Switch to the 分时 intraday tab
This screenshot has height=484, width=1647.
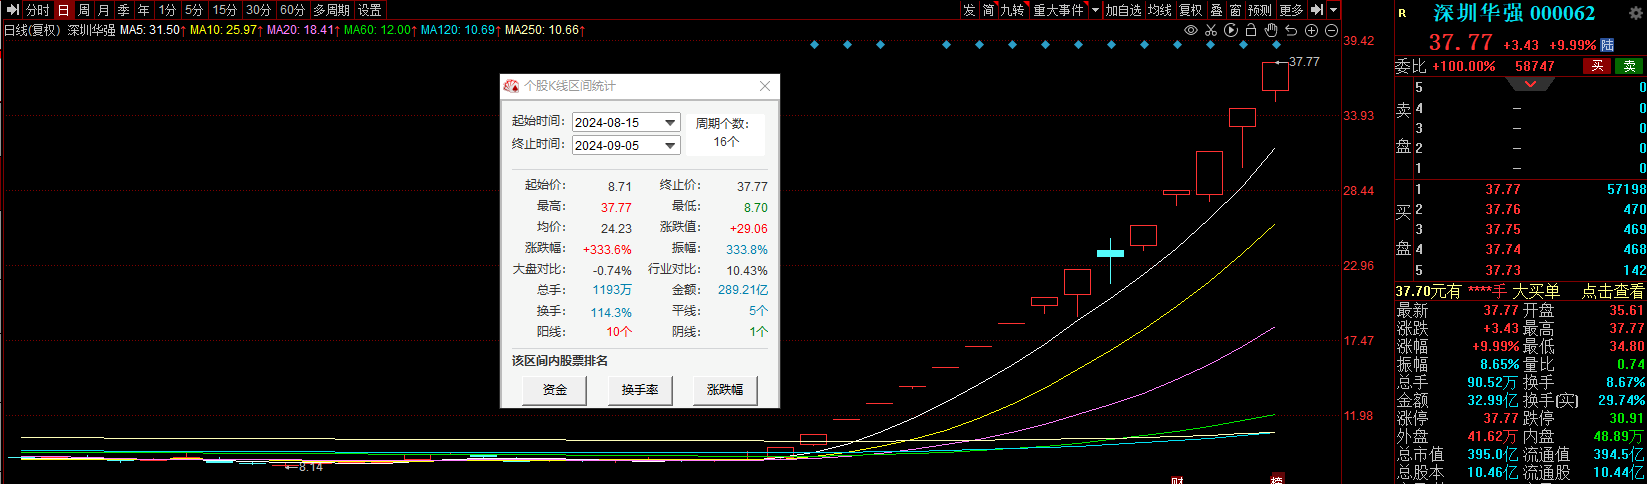pos(38,10)
